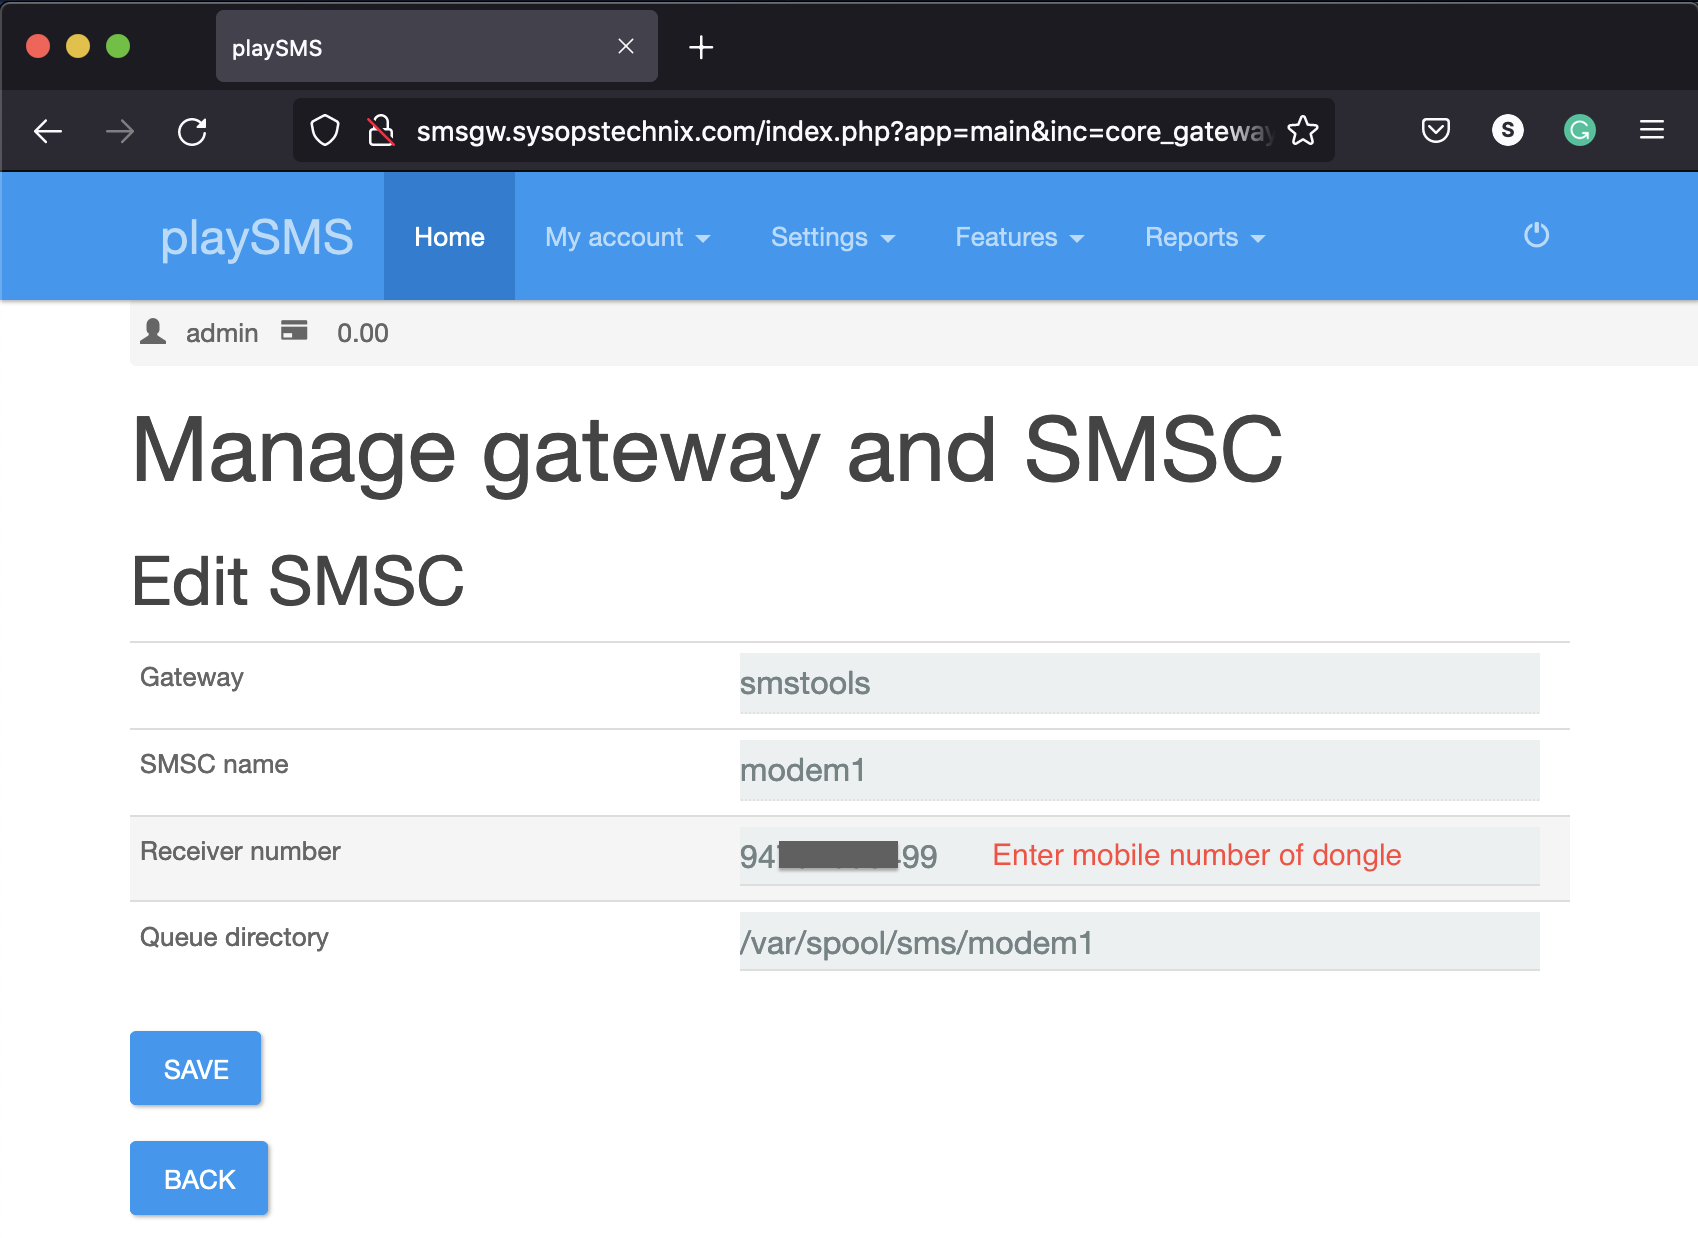Expand the My account dropdown
The height and width of the screenshot is (1238, 1698).
point(627,237)
